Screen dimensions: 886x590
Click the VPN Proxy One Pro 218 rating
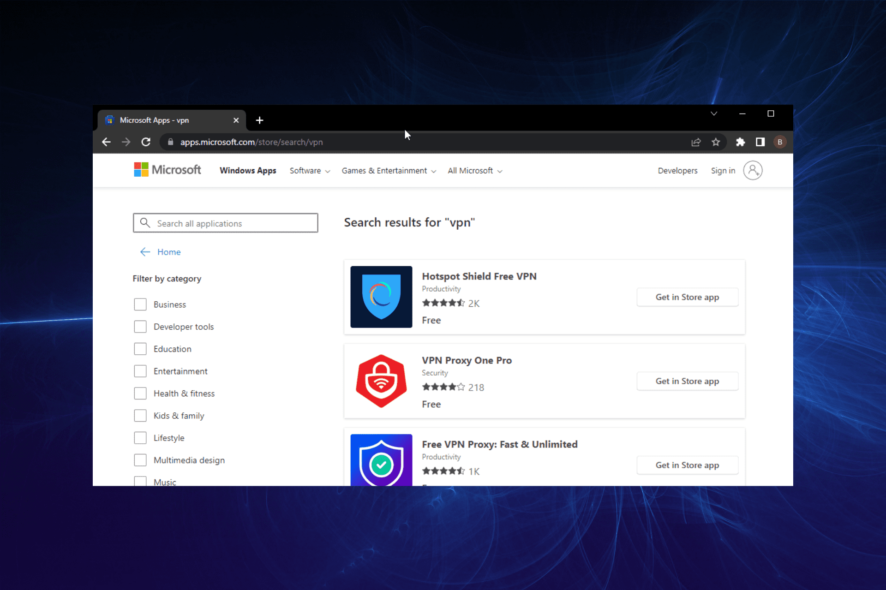click(x=453, y=388)
